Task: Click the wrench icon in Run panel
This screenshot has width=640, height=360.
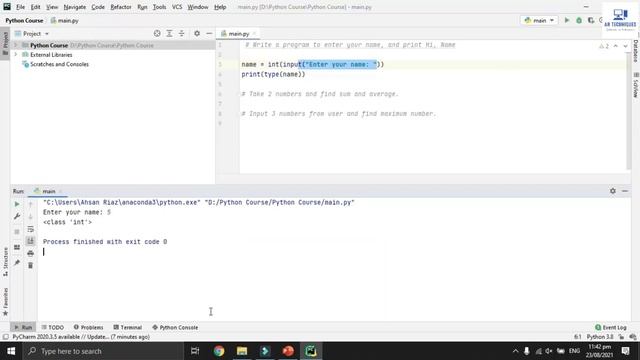Action: (x=17, y=216)
